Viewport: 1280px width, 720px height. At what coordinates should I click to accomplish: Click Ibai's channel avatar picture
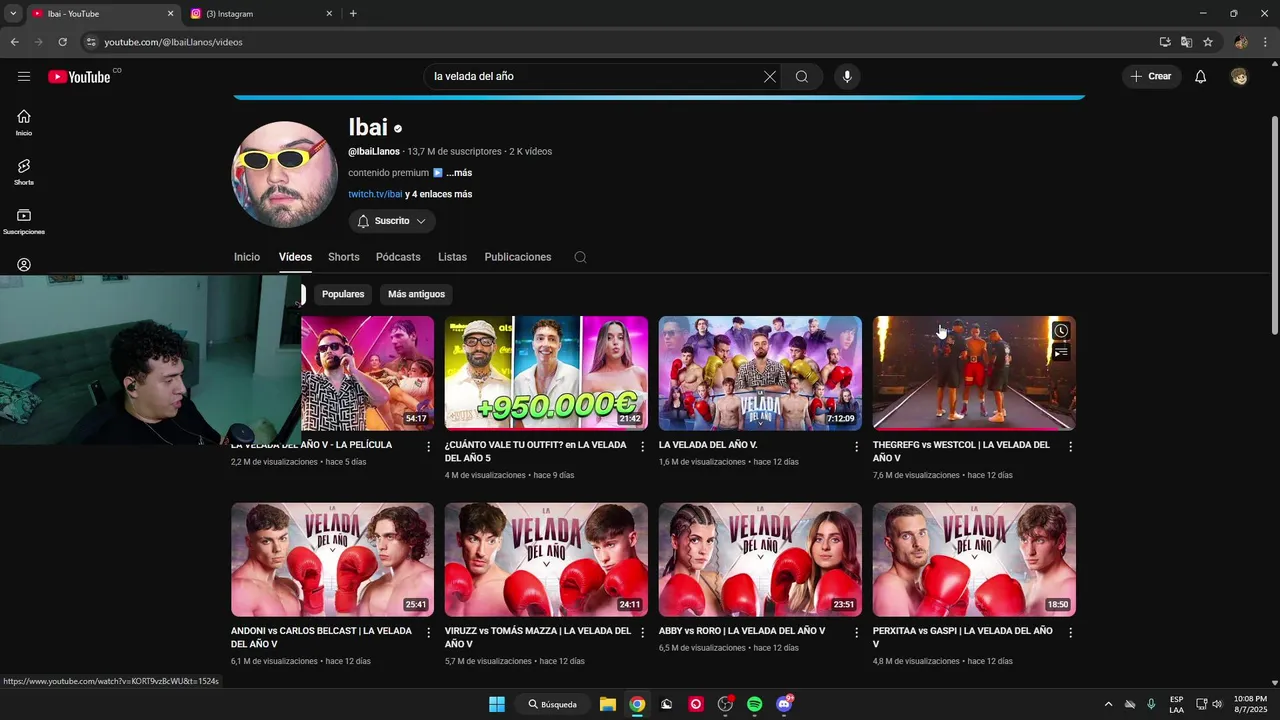[x=285, y=174]
